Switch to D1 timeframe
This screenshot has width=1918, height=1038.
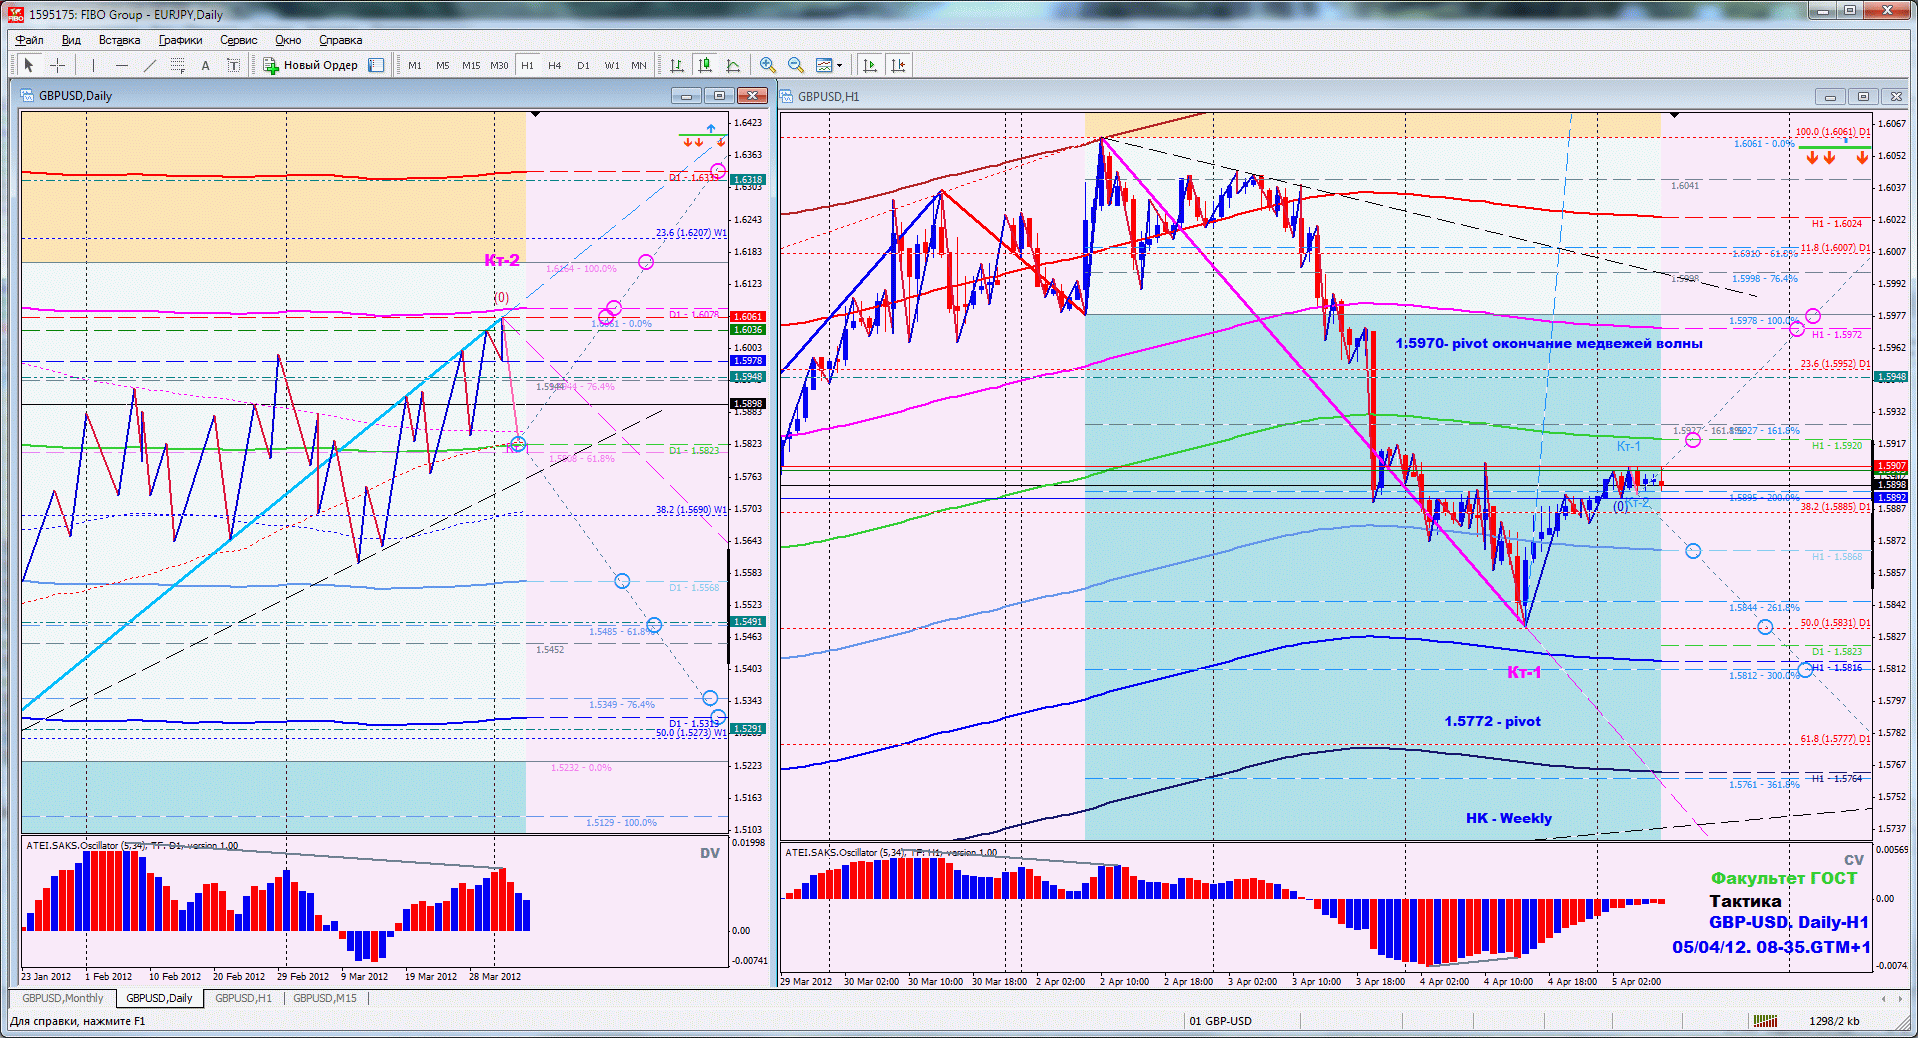point(583,65)
